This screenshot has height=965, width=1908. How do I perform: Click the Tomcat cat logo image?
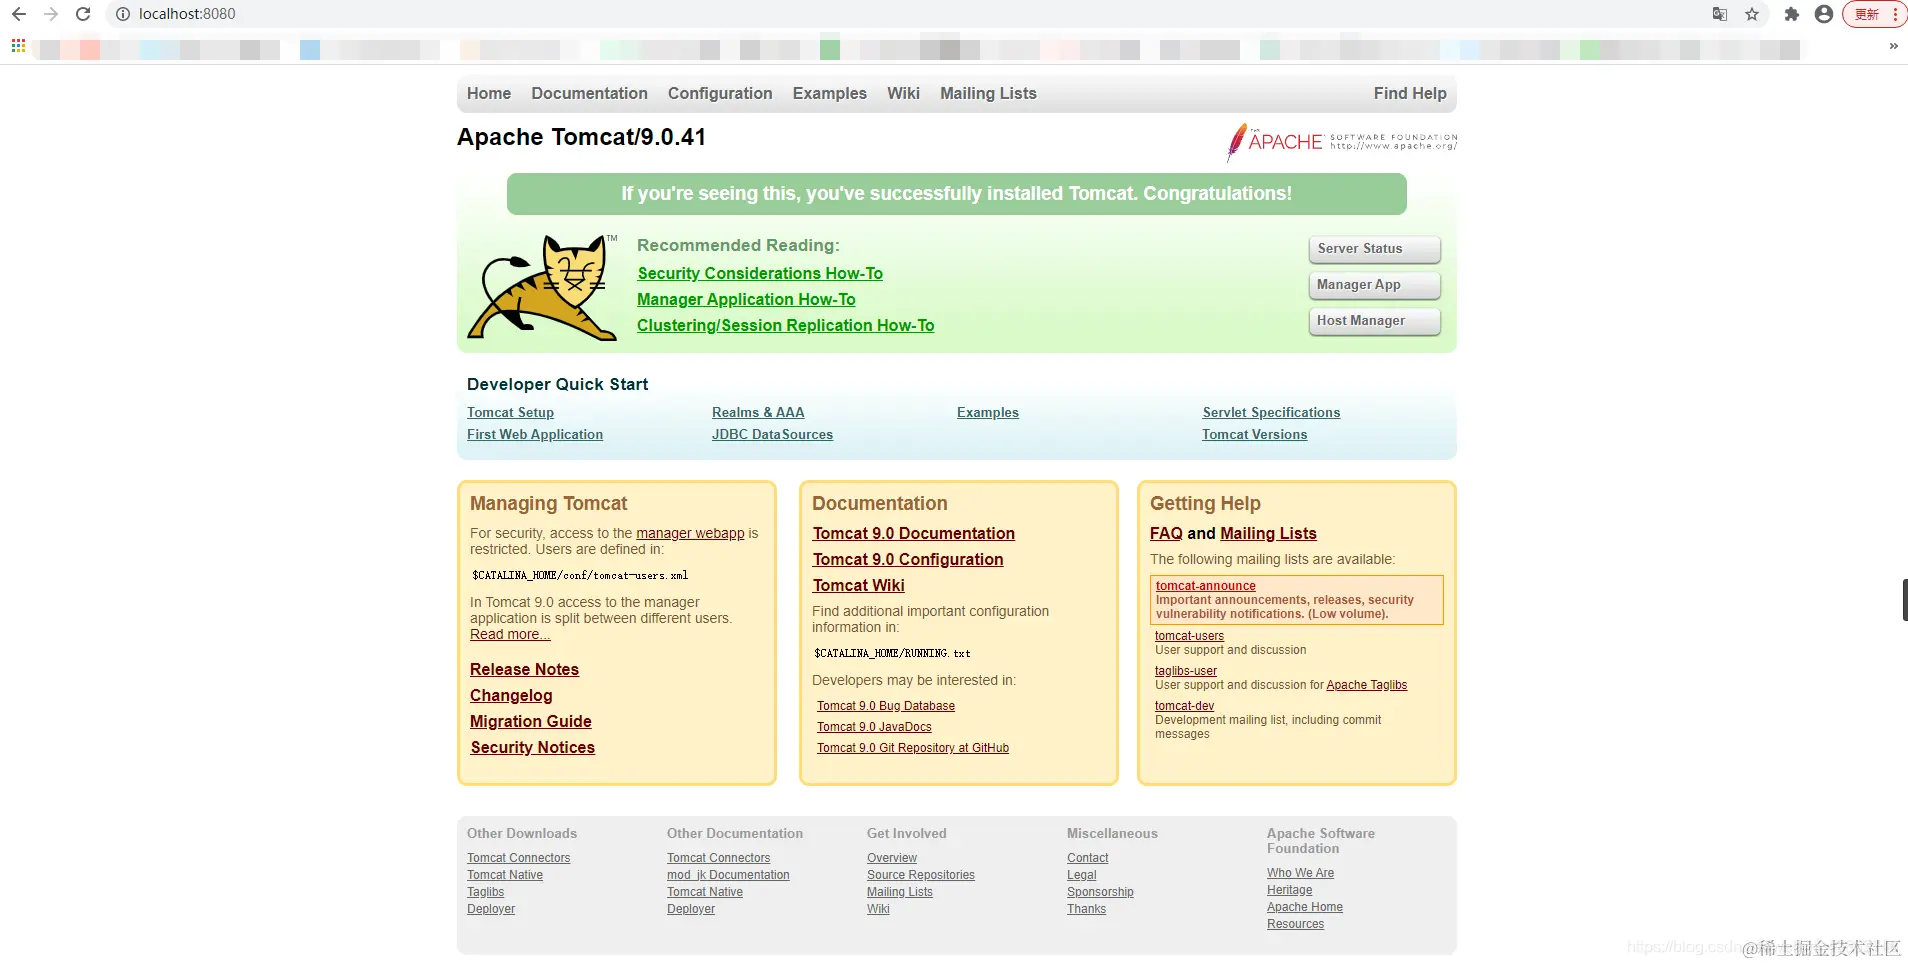(x=541, y=287)
